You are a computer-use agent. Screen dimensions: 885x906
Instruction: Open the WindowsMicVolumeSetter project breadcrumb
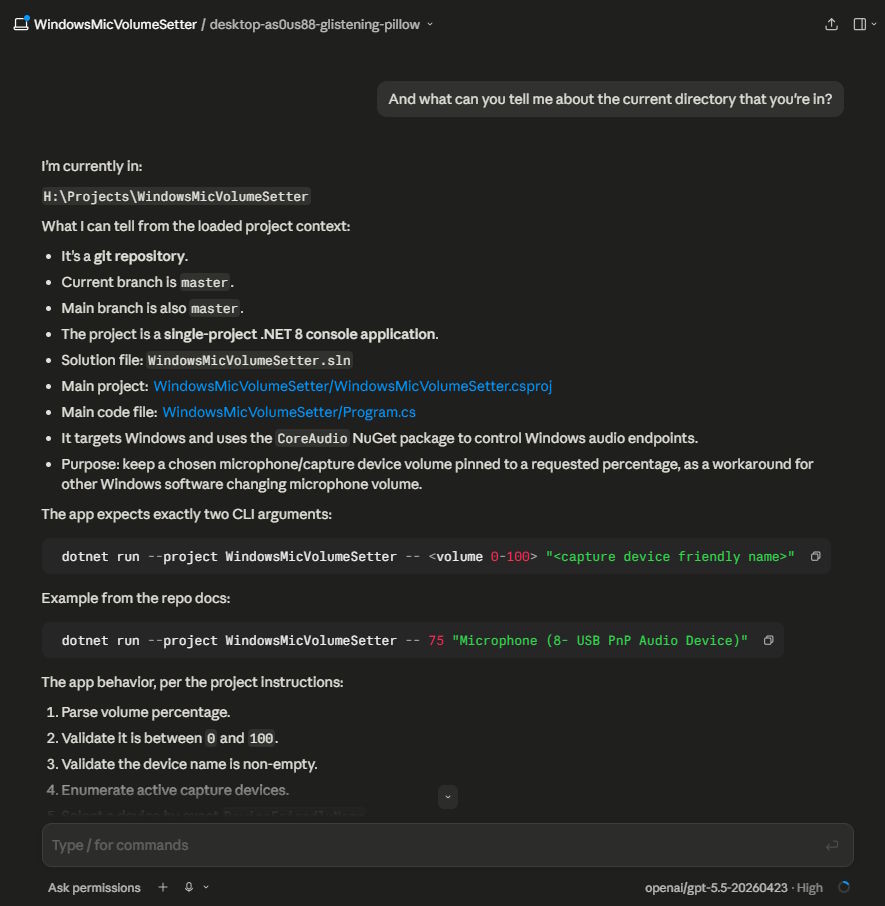[115, 24]
